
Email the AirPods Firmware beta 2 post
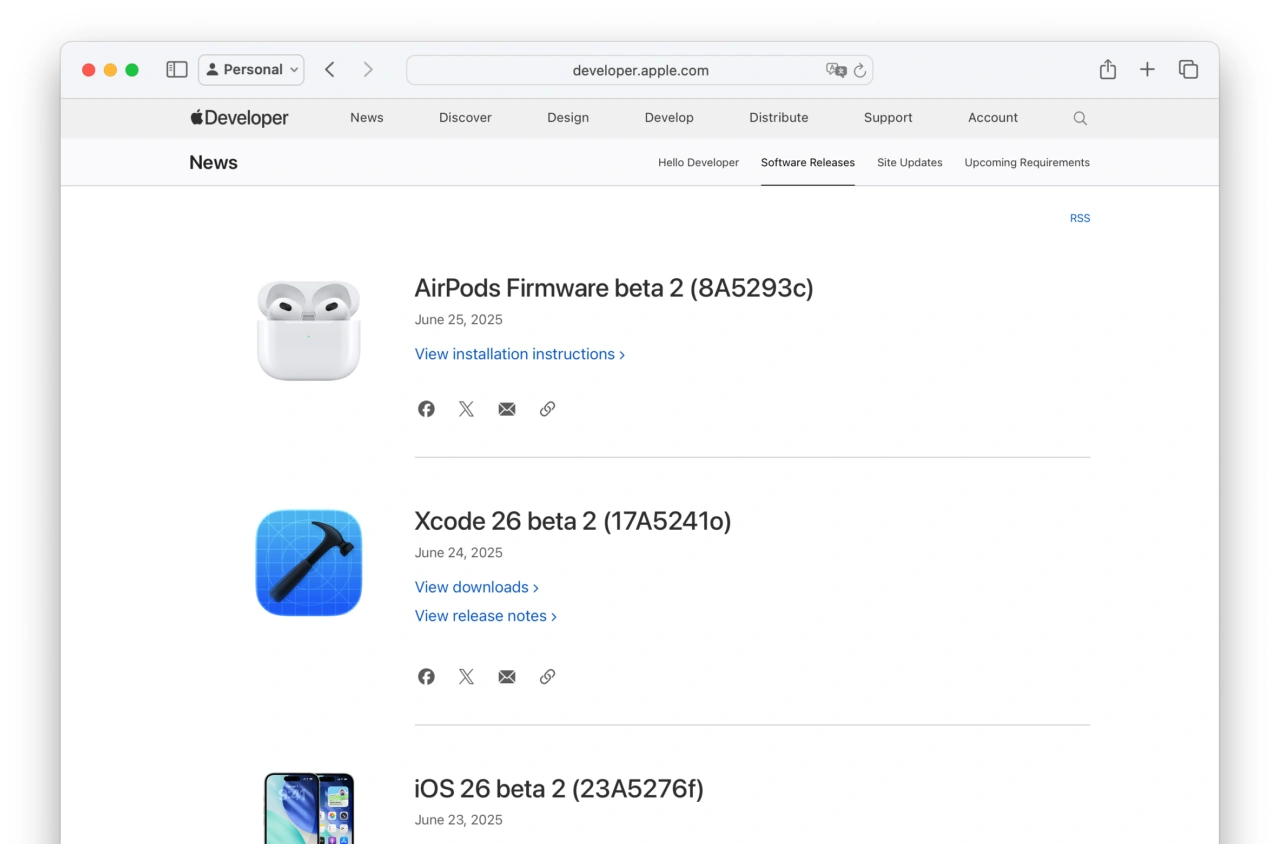pyautogui.click(x=507, y=409)
